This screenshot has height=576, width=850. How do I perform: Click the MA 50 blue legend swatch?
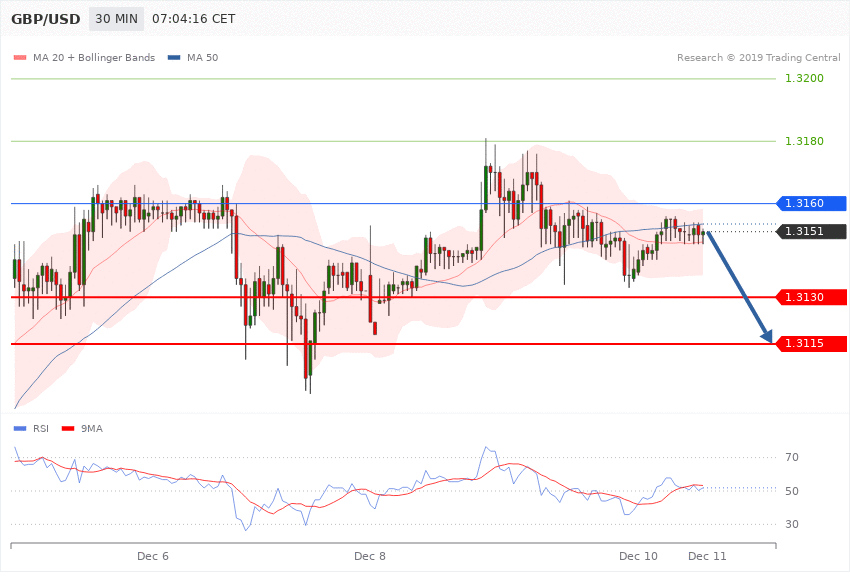174,57
